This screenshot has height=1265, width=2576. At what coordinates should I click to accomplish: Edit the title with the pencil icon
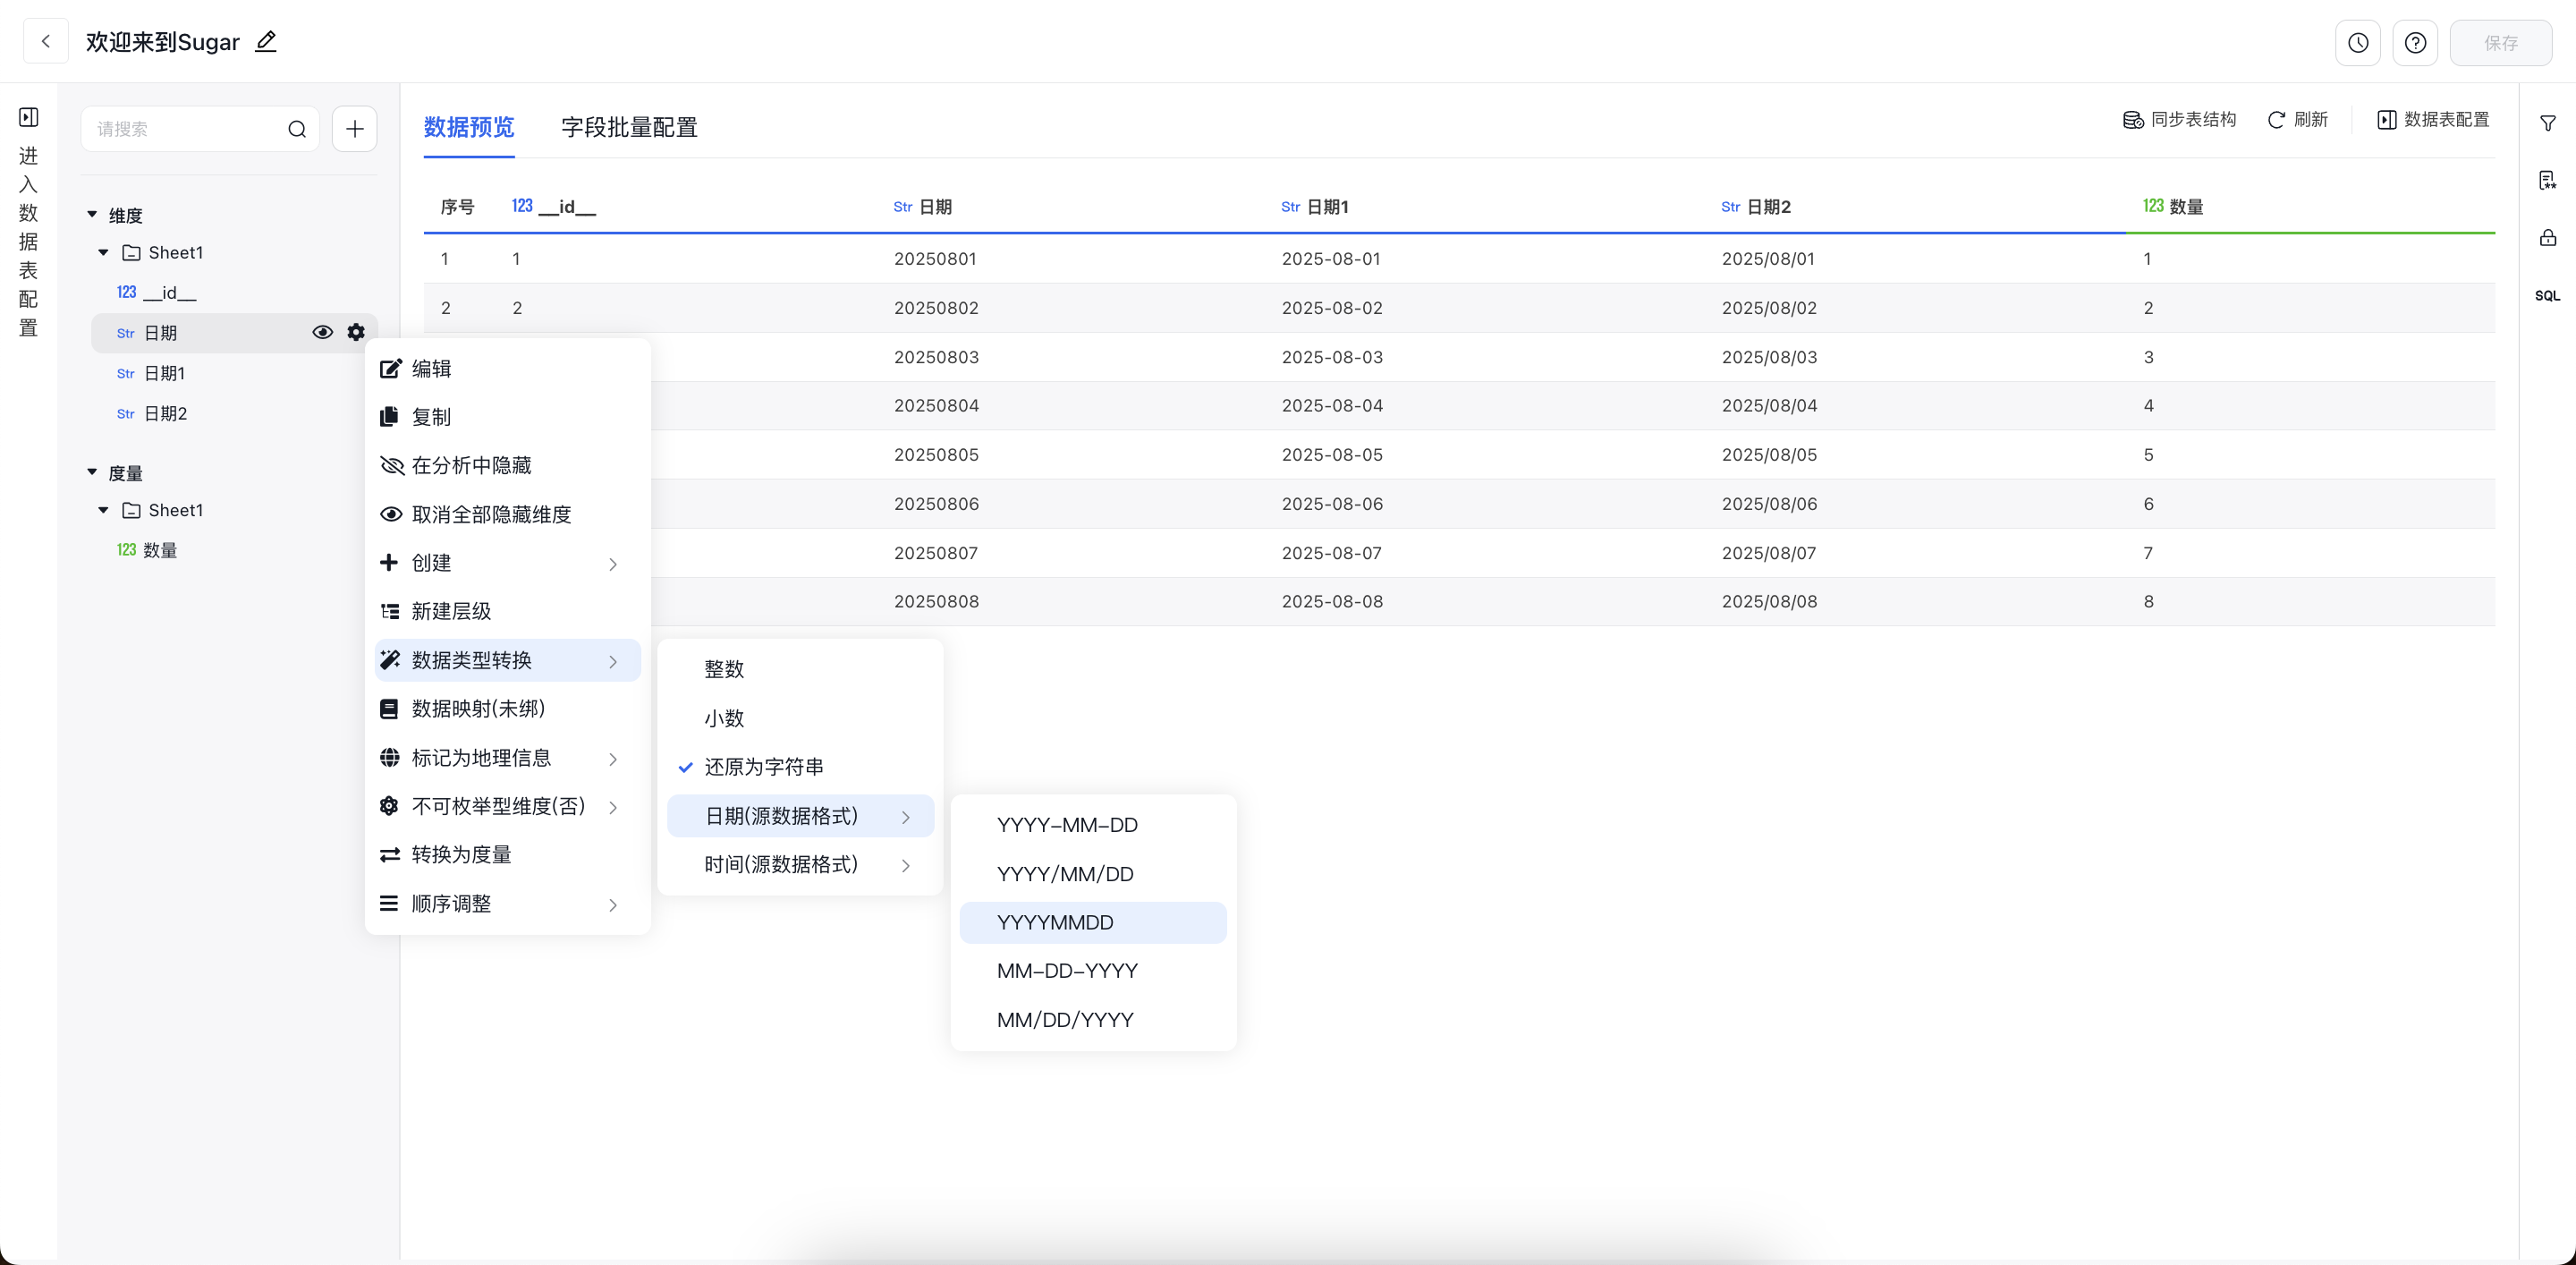tap(266, 42)
